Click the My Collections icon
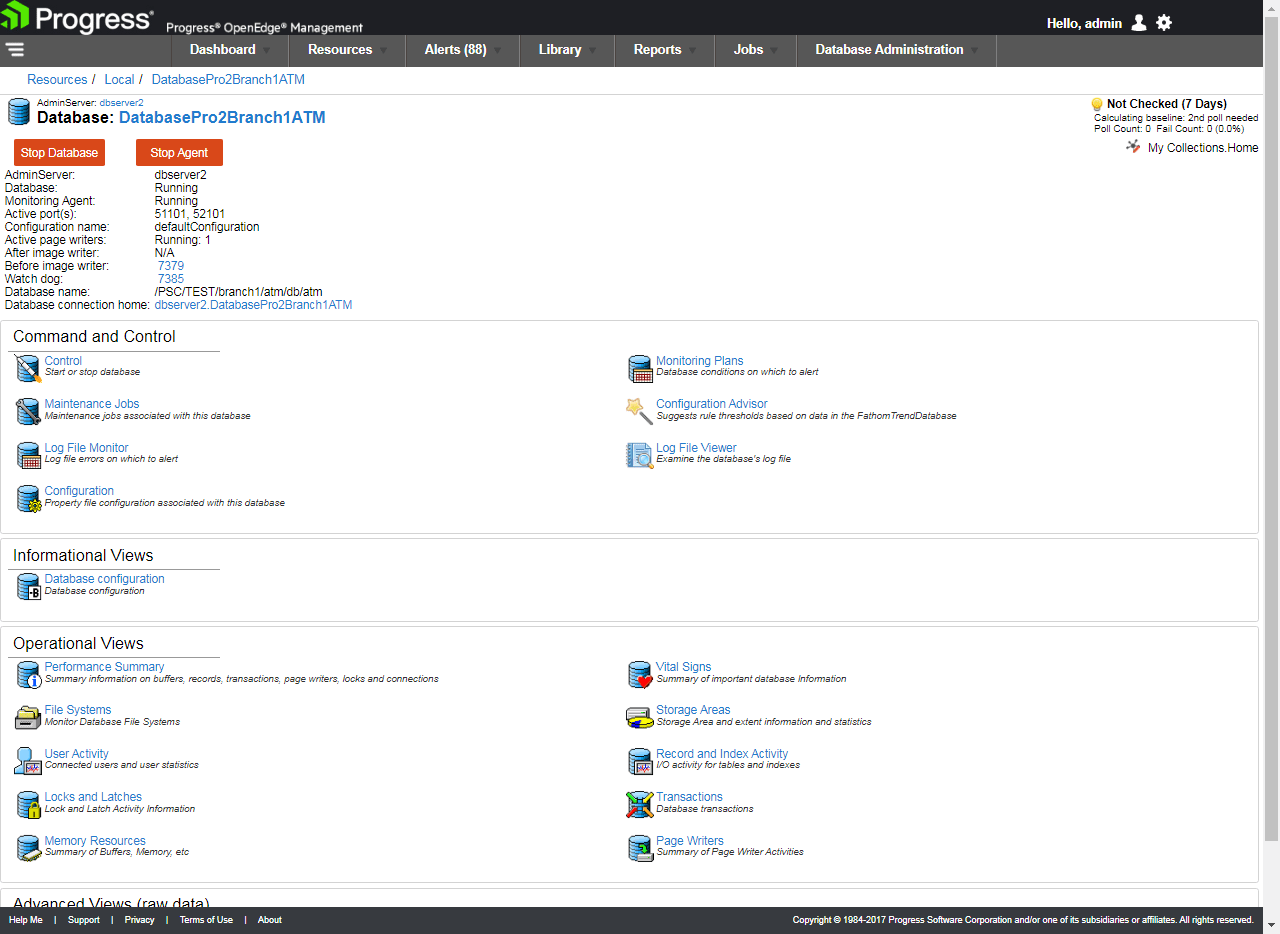1280x934 pixels. 1133,147
